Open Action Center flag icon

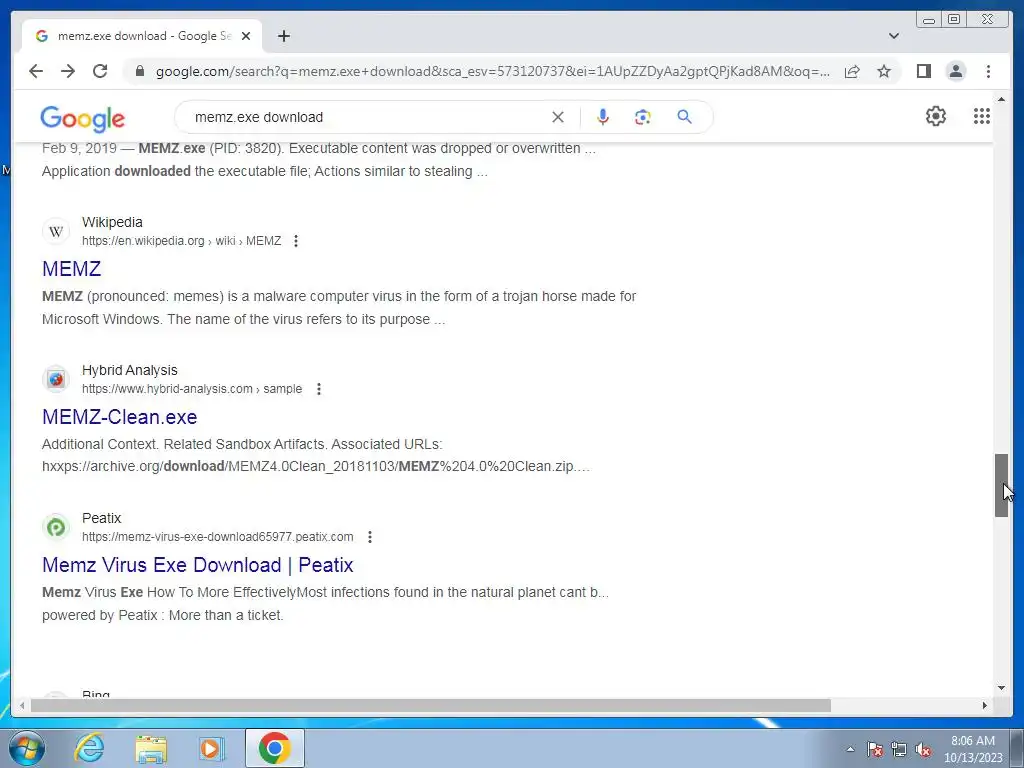click(874, 749)
